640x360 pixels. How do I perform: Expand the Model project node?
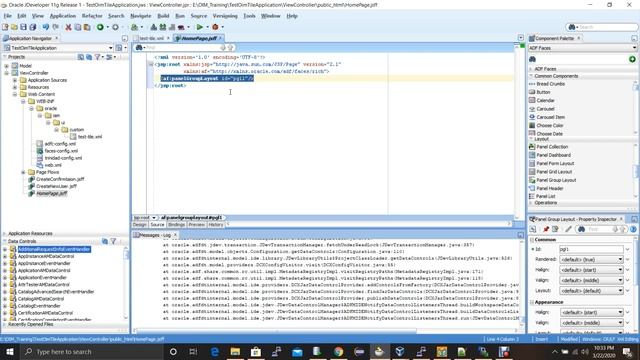pos(7,66)
